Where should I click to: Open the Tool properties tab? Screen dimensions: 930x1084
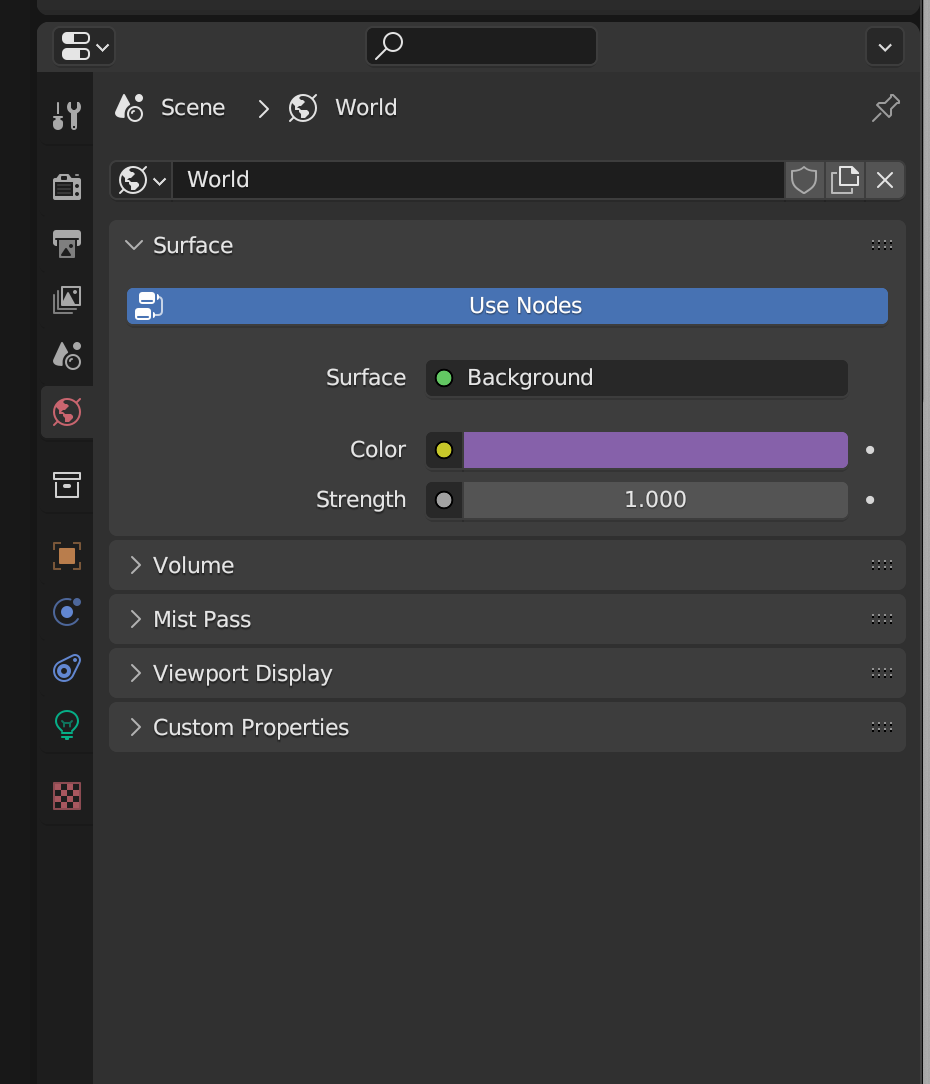[67, 115]
